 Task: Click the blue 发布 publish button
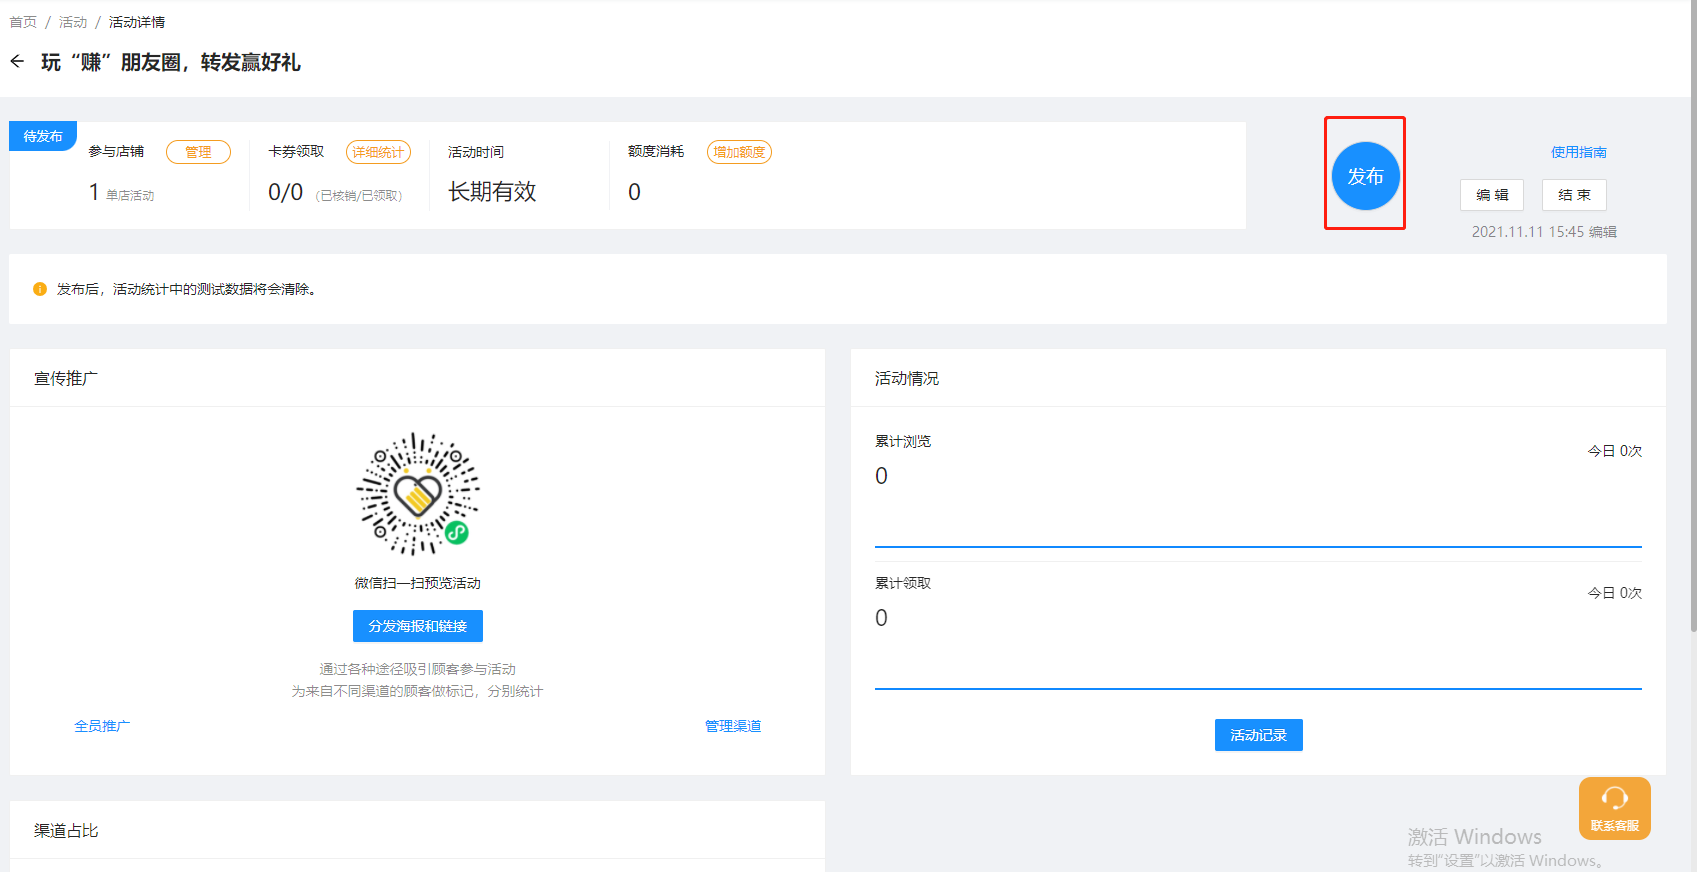pyautogui.click(x=1365, y=176)
